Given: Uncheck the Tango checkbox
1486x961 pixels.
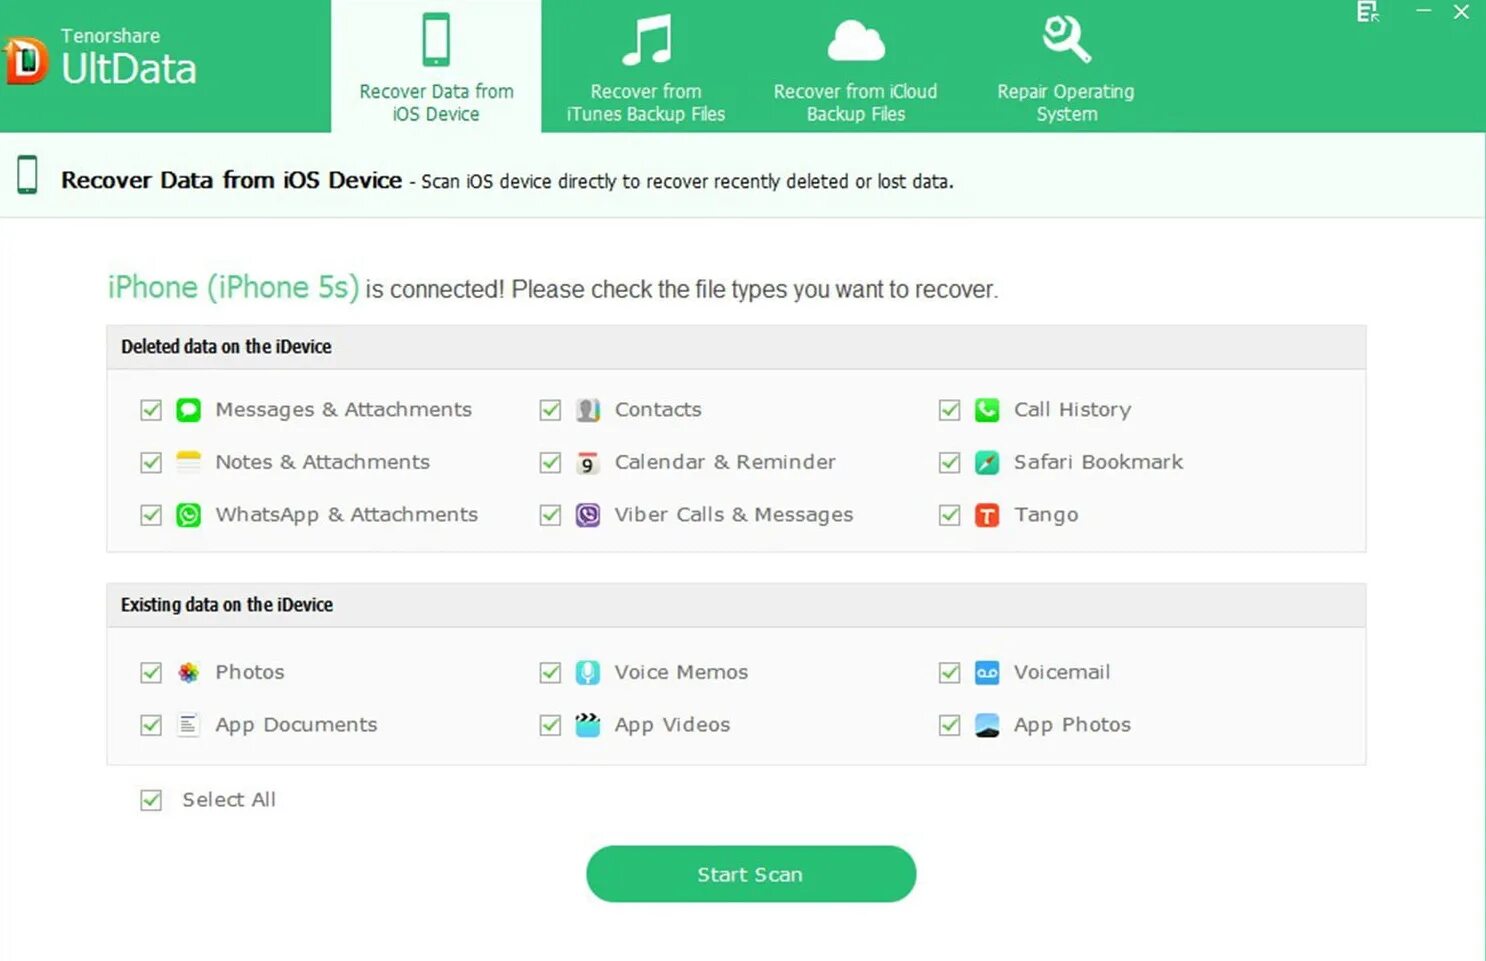Looking at the screenshot, I should click(950, 515).
